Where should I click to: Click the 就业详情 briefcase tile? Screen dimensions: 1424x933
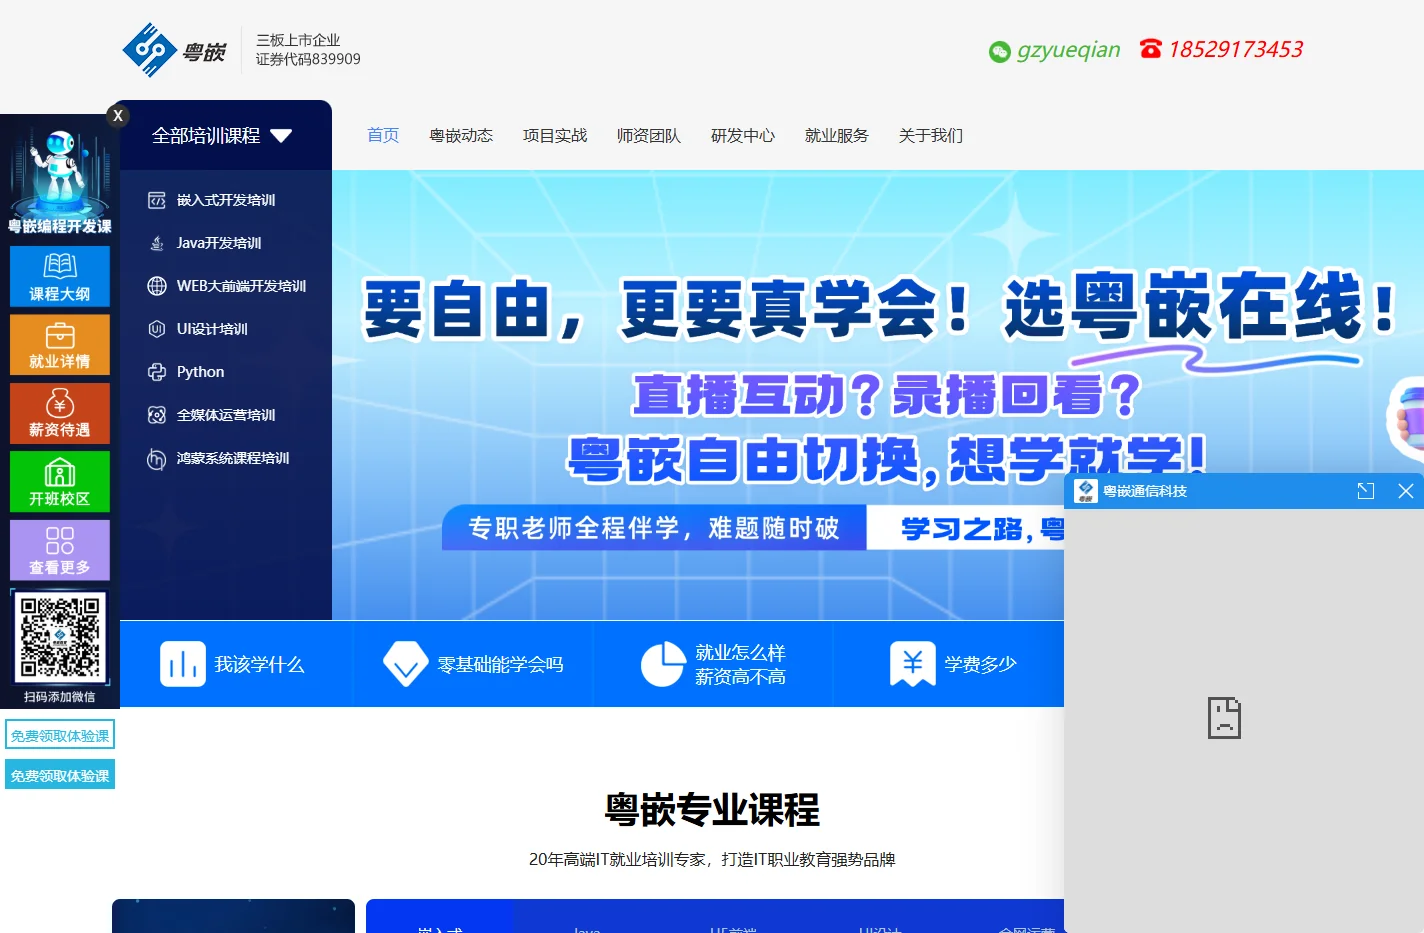[x=60, y=345]
